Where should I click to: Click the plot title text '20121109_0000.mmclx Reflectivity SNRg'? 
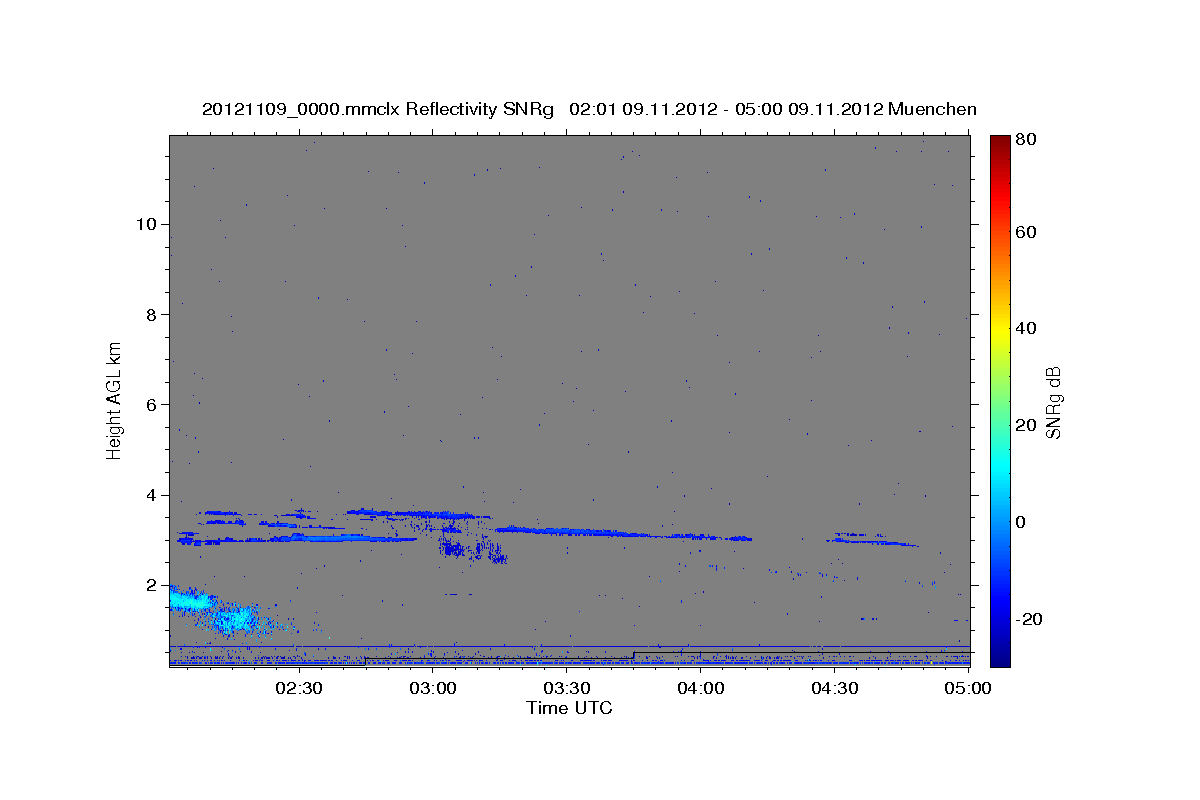pos(378,109)
